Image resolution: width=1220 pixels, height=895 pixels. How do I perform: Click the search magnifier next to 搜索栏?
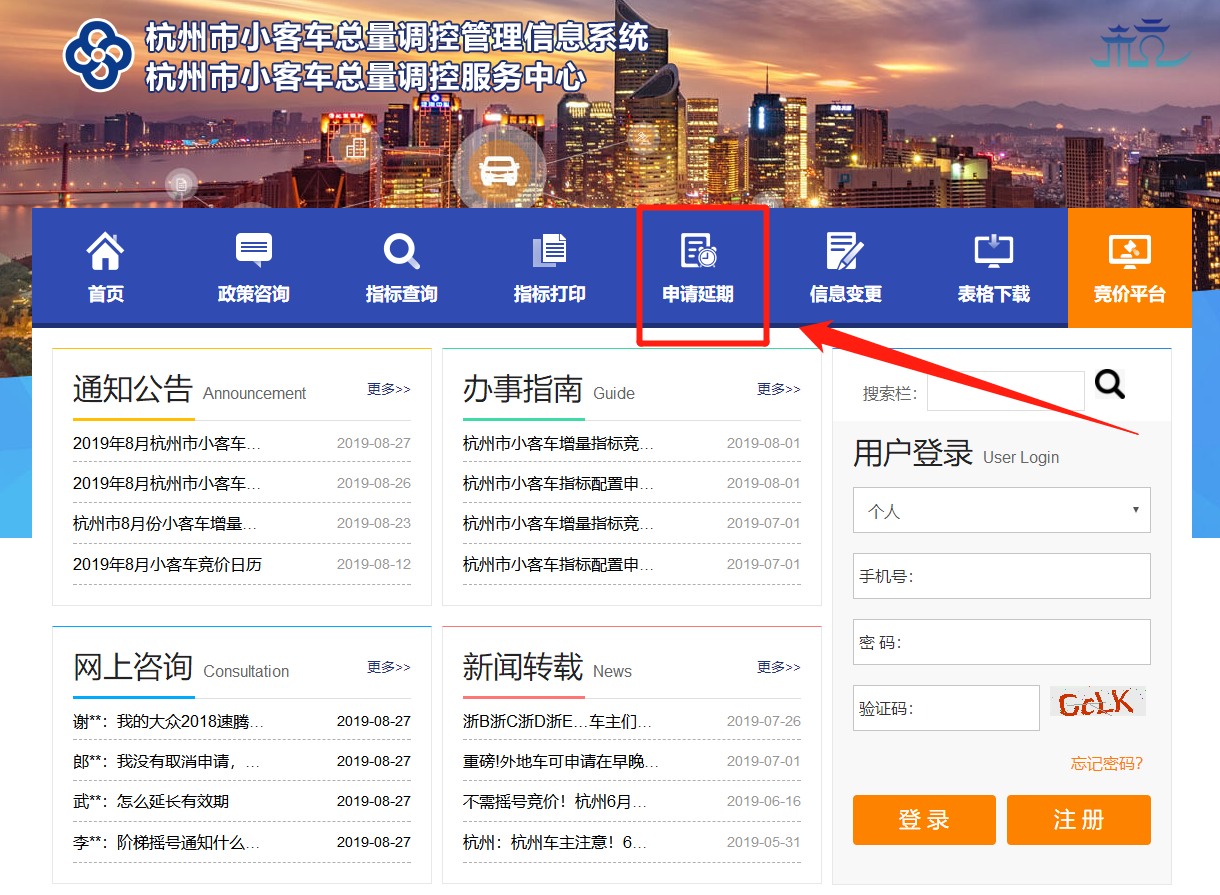(1110, 384)
